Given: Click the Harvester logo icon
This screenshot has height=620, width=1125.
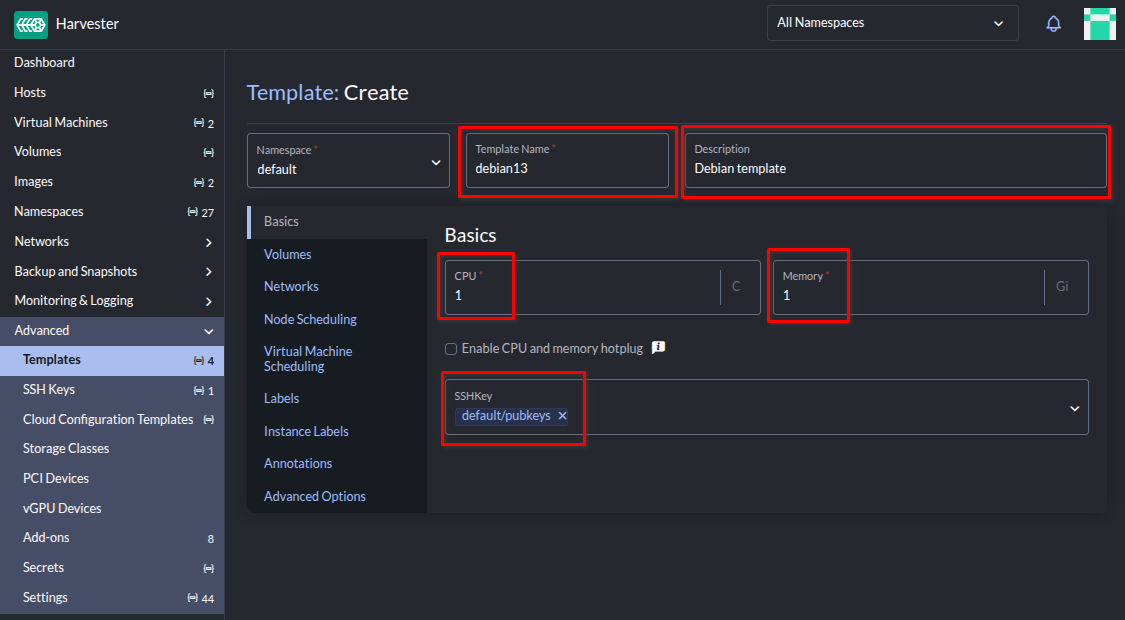Looking at the screenshot, I should click(30, 24).
